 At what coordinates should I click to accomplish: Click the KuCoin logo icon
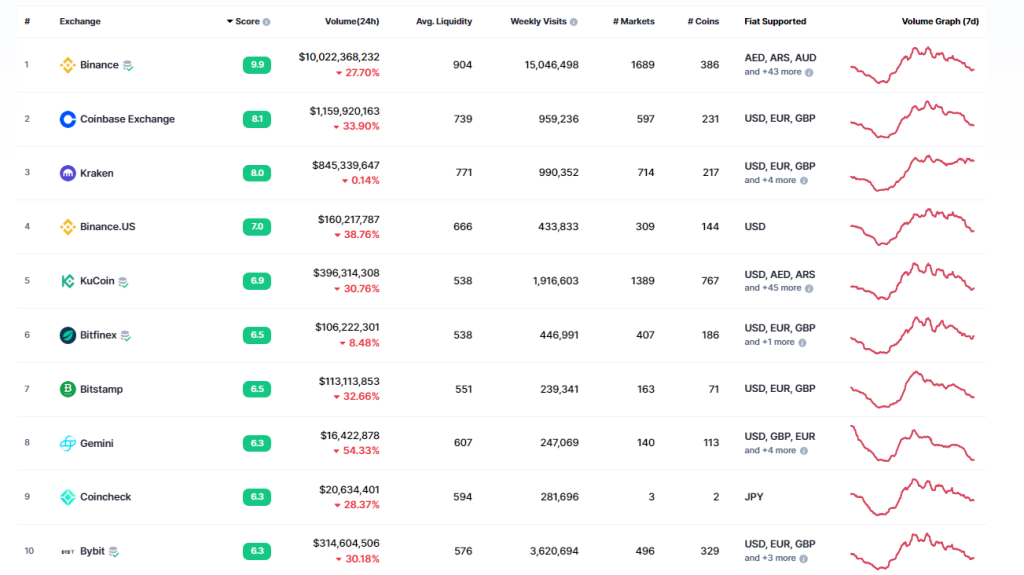point(67,281)
